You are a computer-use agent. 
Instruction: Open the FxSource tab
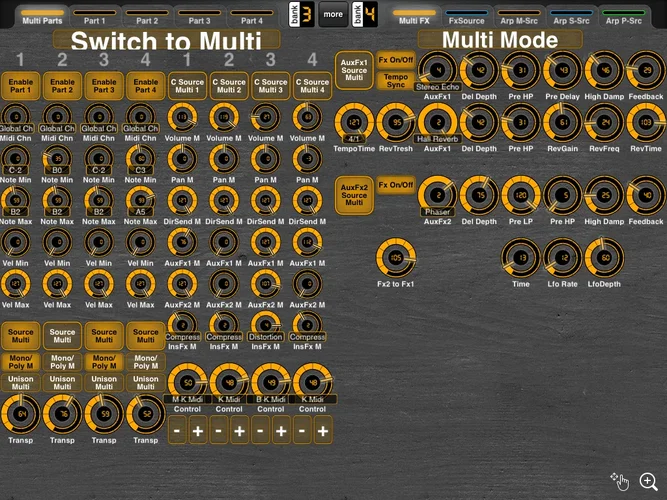pos(467,17)
